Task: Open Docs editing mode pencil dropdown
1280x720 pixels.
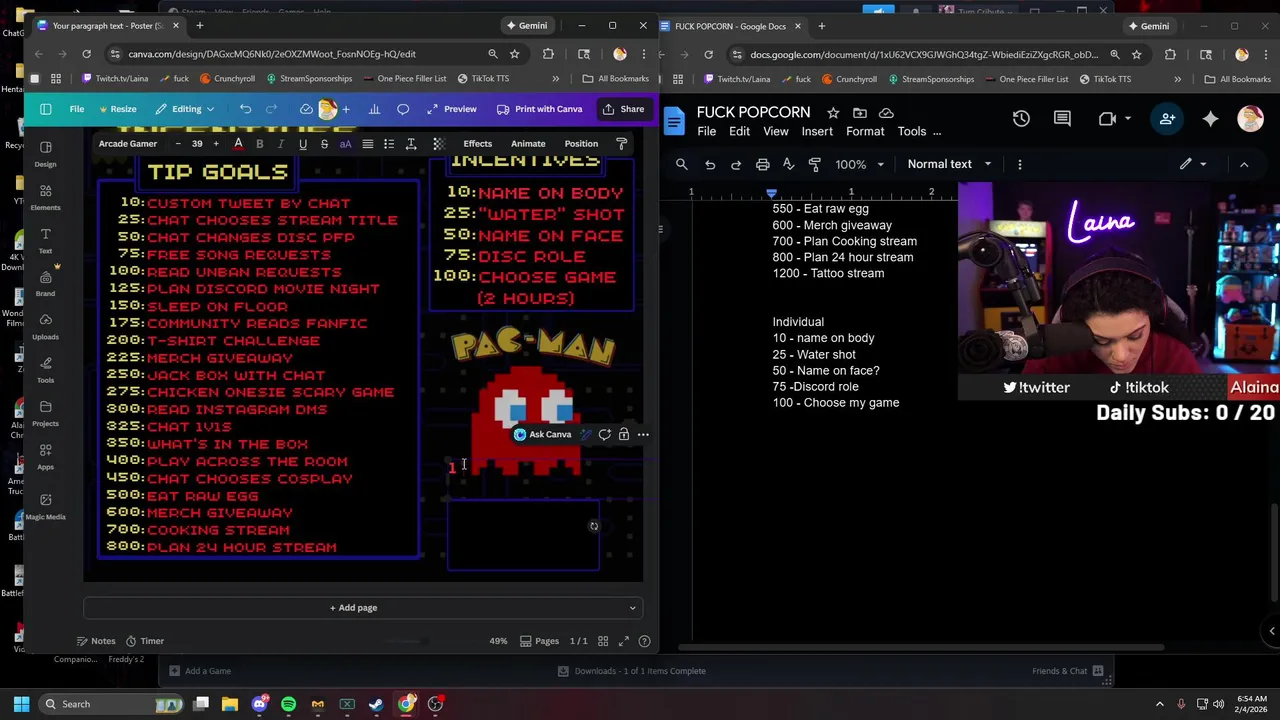Action: (1194, 164)
